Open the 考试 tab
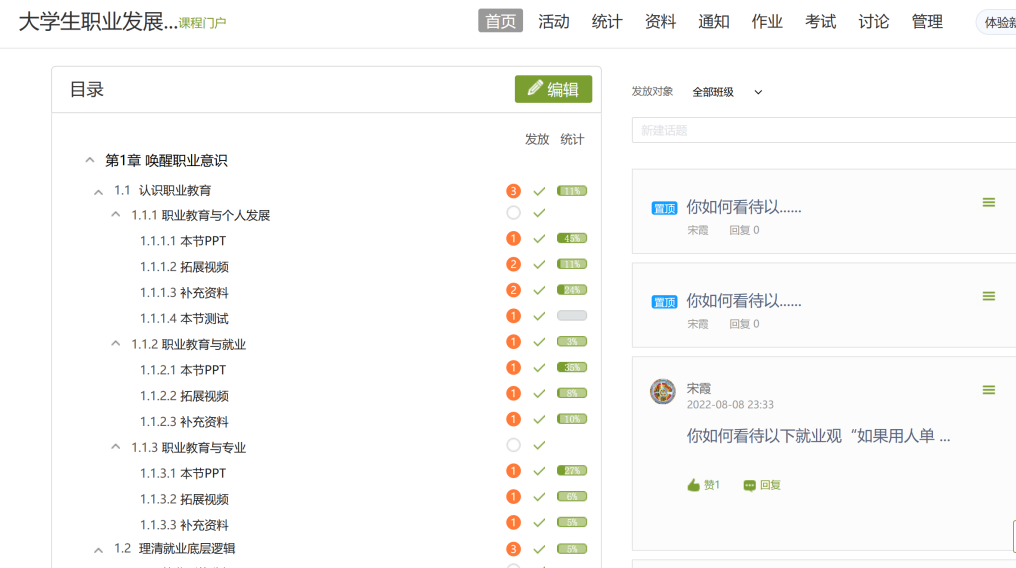 [820, 21]
